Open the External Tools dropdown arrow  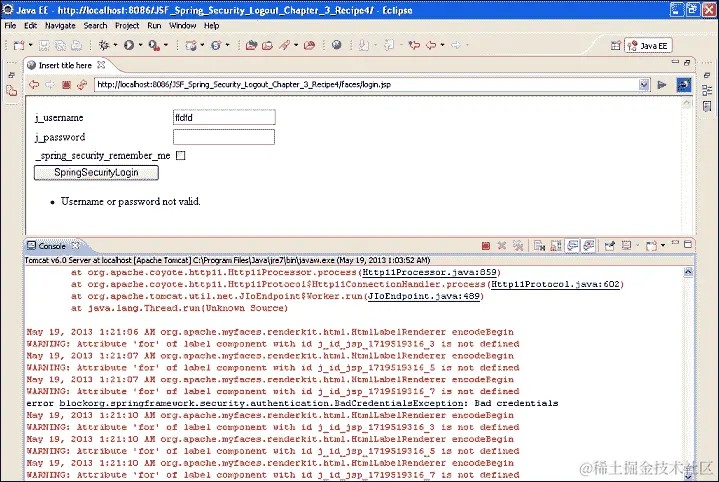166,45
